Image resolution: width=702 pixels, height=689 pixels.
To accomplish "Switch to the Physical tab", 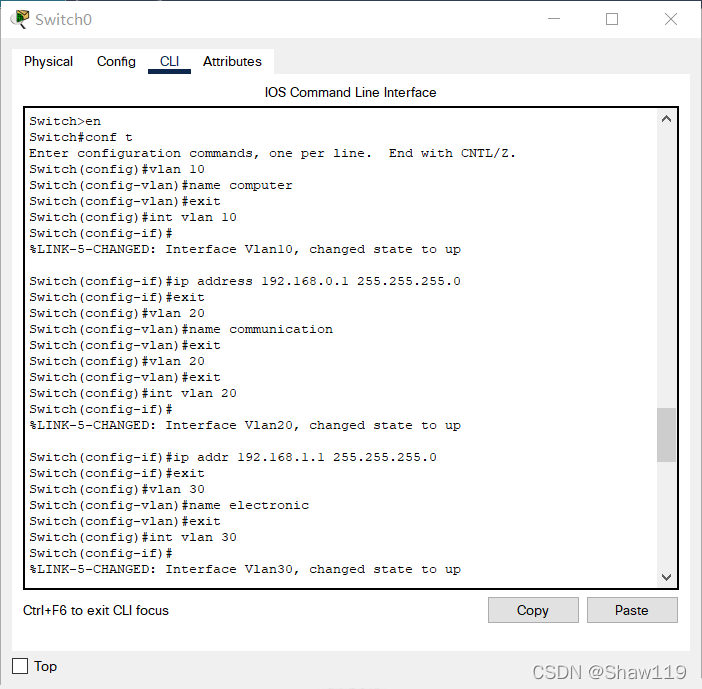I will (48, 61).
